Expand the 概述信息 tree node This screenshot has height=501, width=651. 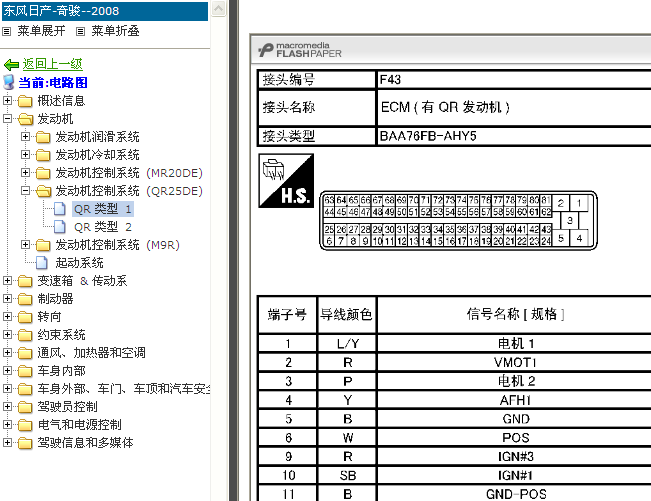[7, 100]
